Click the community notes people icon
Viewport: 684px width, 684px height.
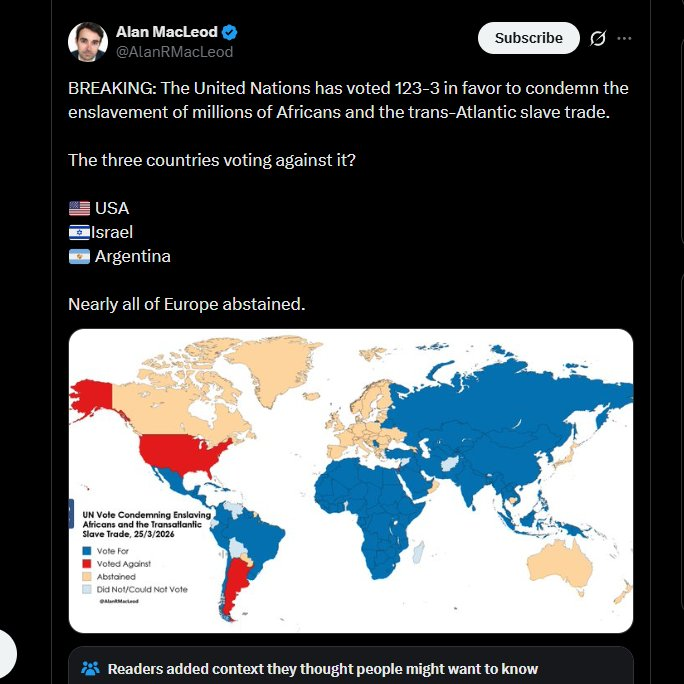point(90,669)
